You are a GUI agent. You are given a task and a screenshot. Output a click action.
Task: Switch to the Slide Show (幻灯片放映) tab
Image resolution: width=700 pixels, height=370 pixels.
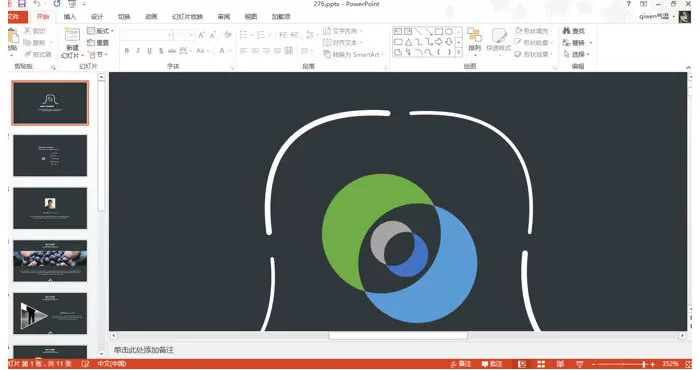(188, 17)
